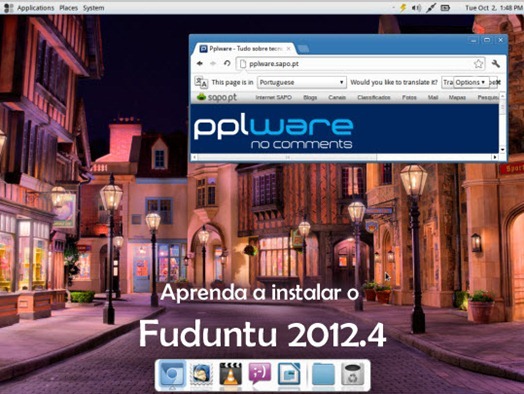Click the power lightning icon in the panel
The image size is (524, 394).
403,8
